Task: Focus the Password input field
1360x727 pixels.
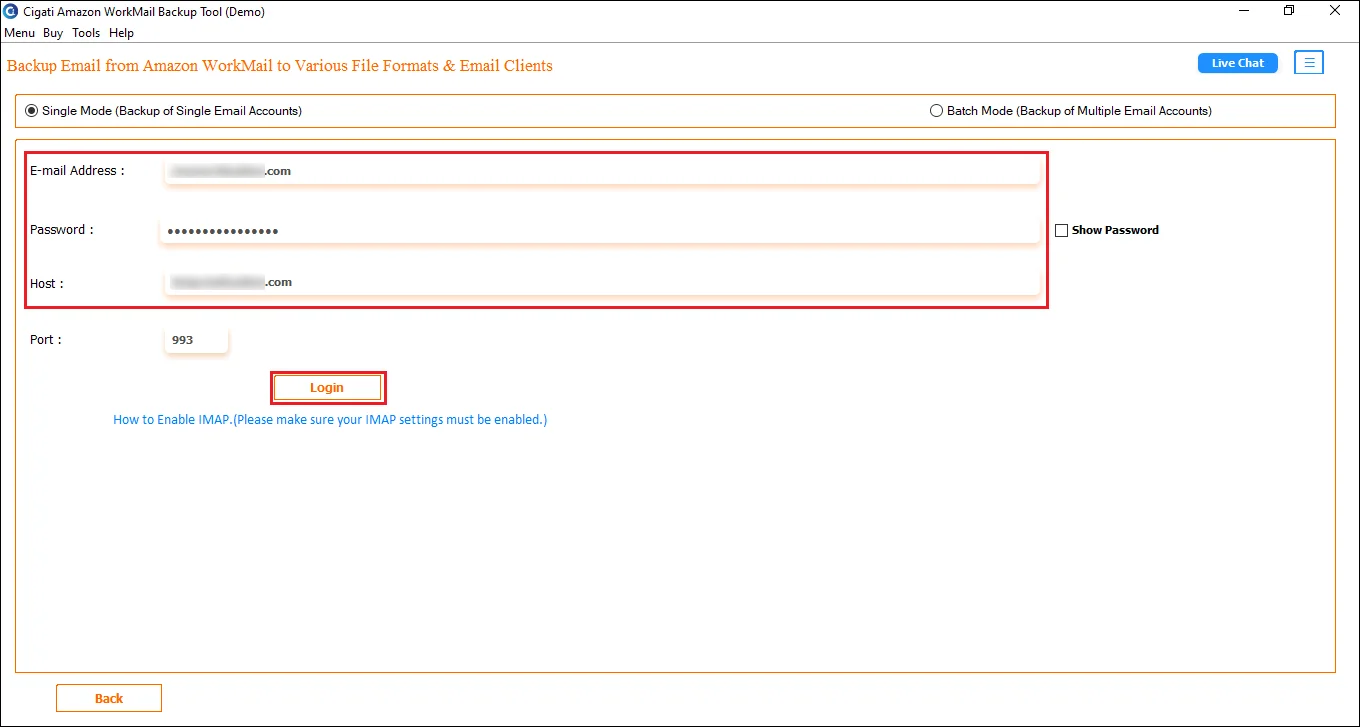Action: point(599,231)
